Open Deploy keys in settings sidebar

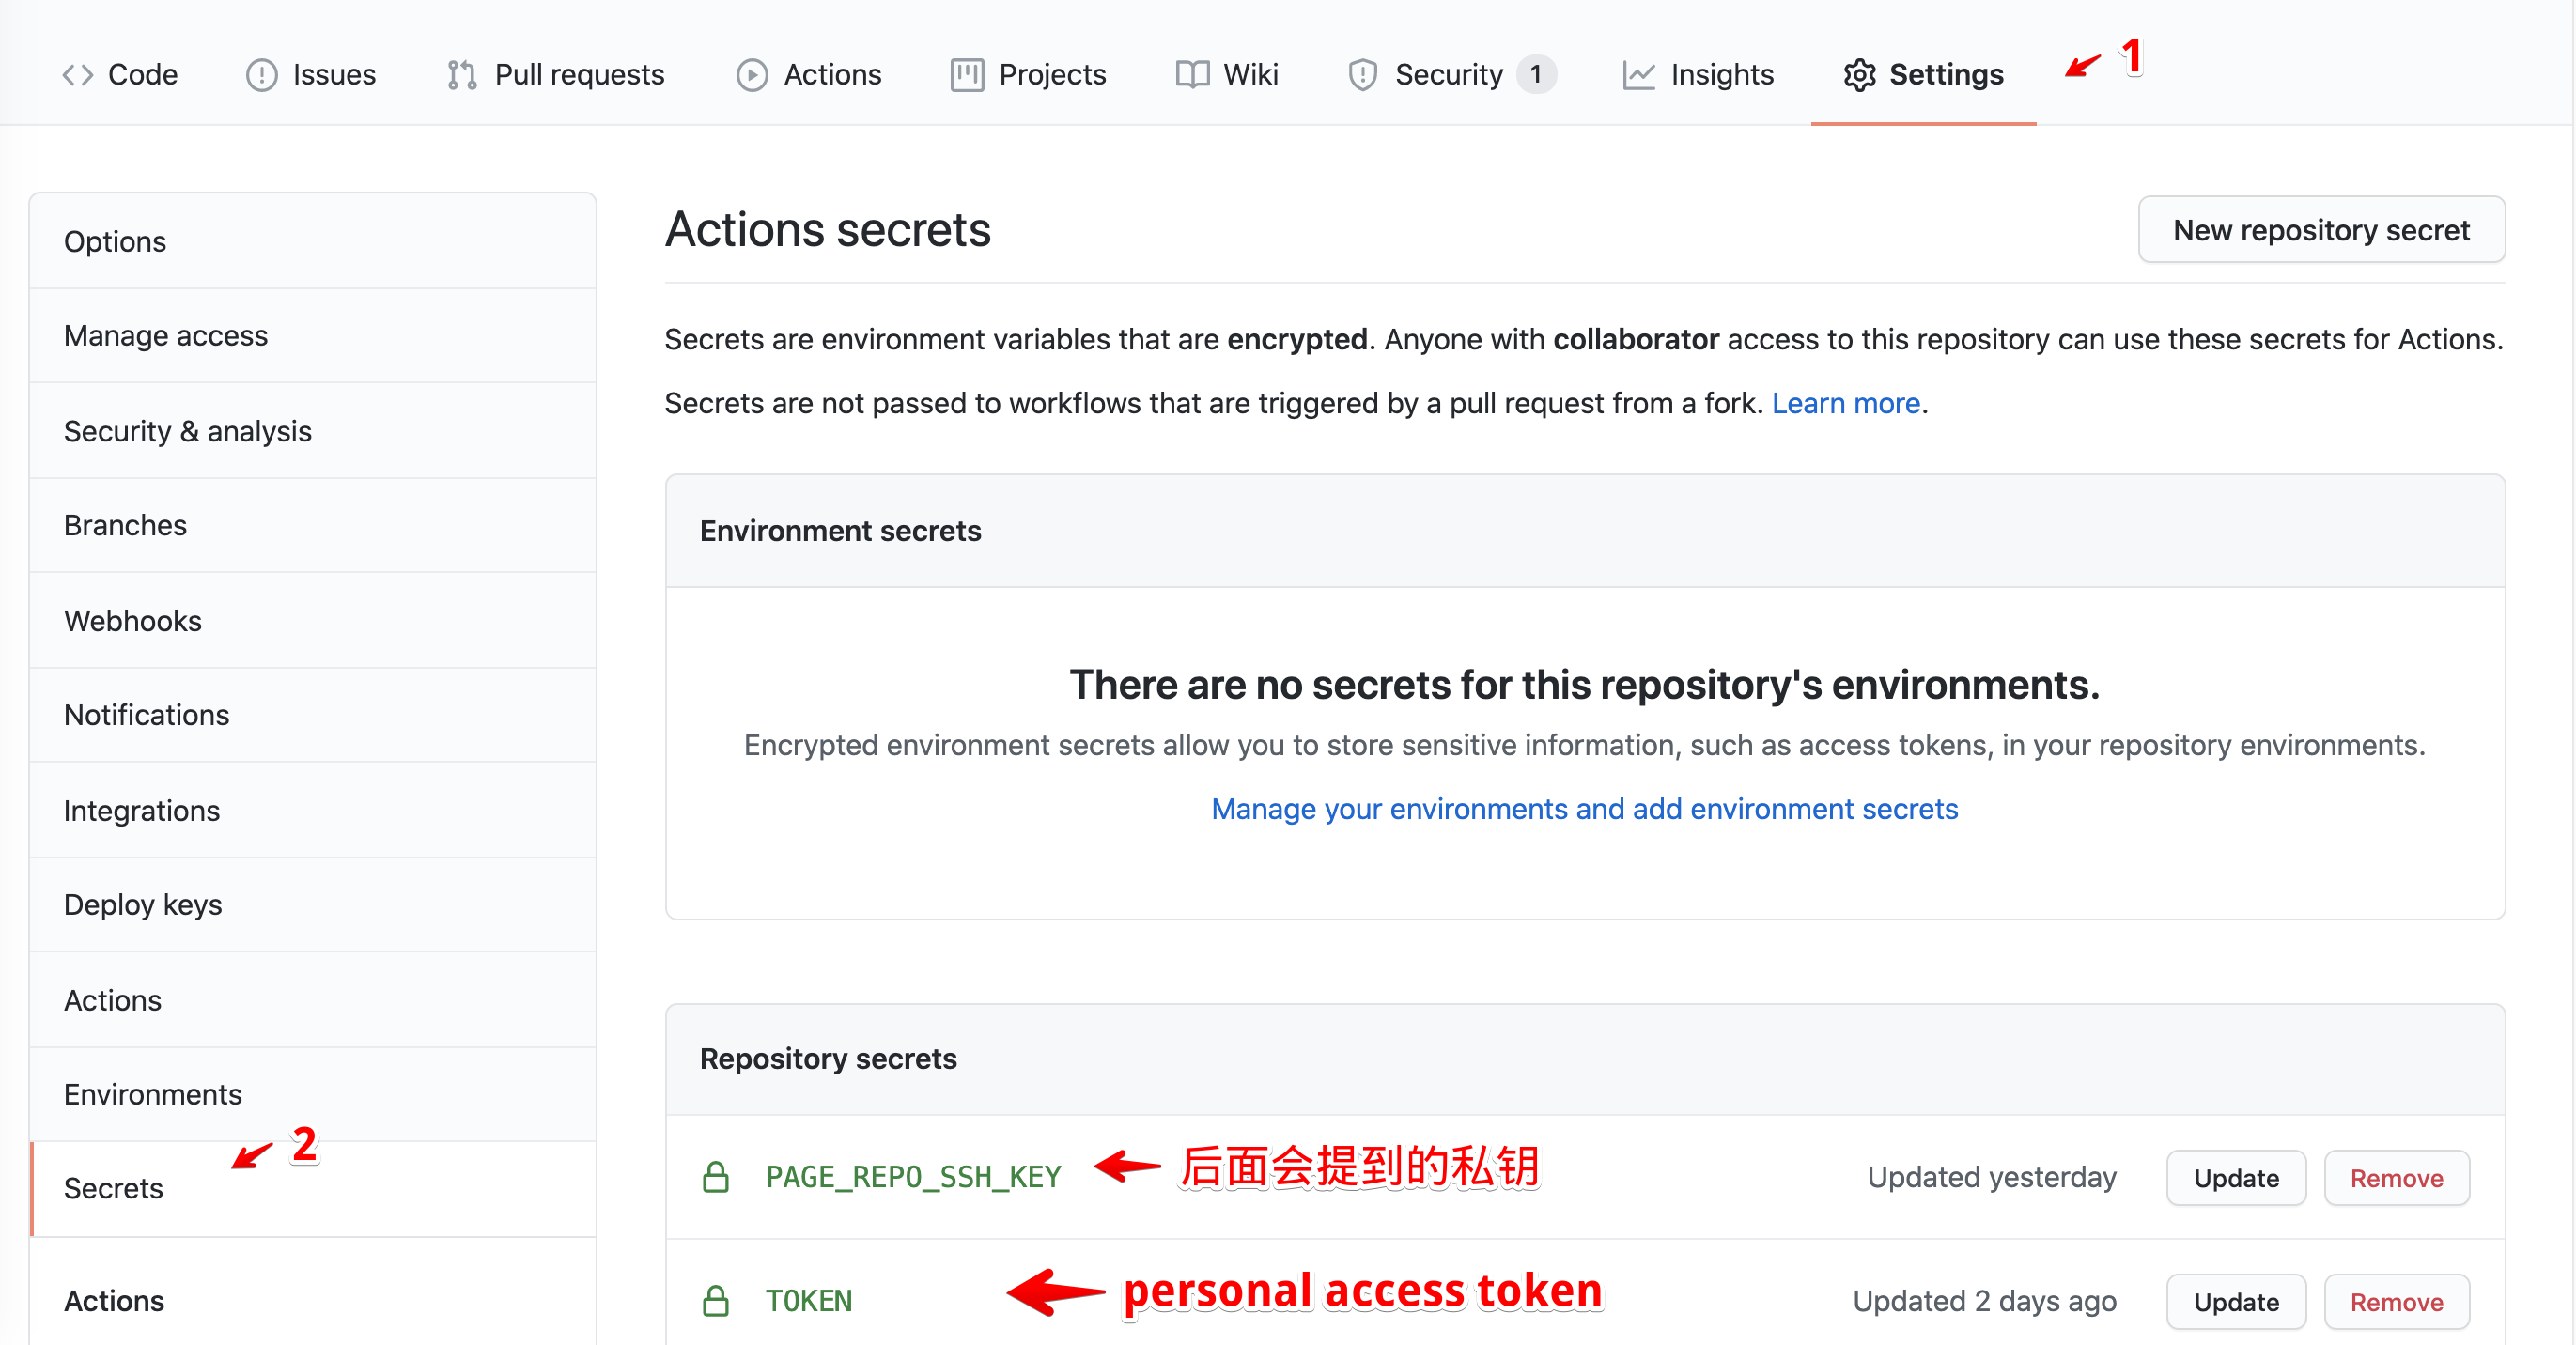[x=143, y=904]
